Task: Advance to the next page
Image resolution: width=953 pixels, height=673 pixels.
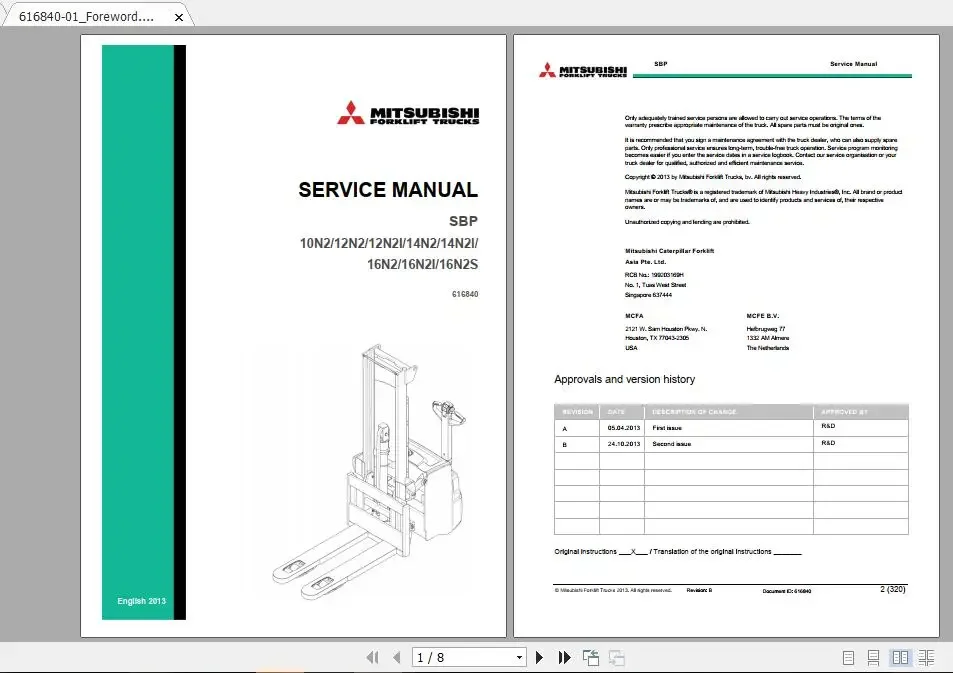Action: [x=539, y=657]
